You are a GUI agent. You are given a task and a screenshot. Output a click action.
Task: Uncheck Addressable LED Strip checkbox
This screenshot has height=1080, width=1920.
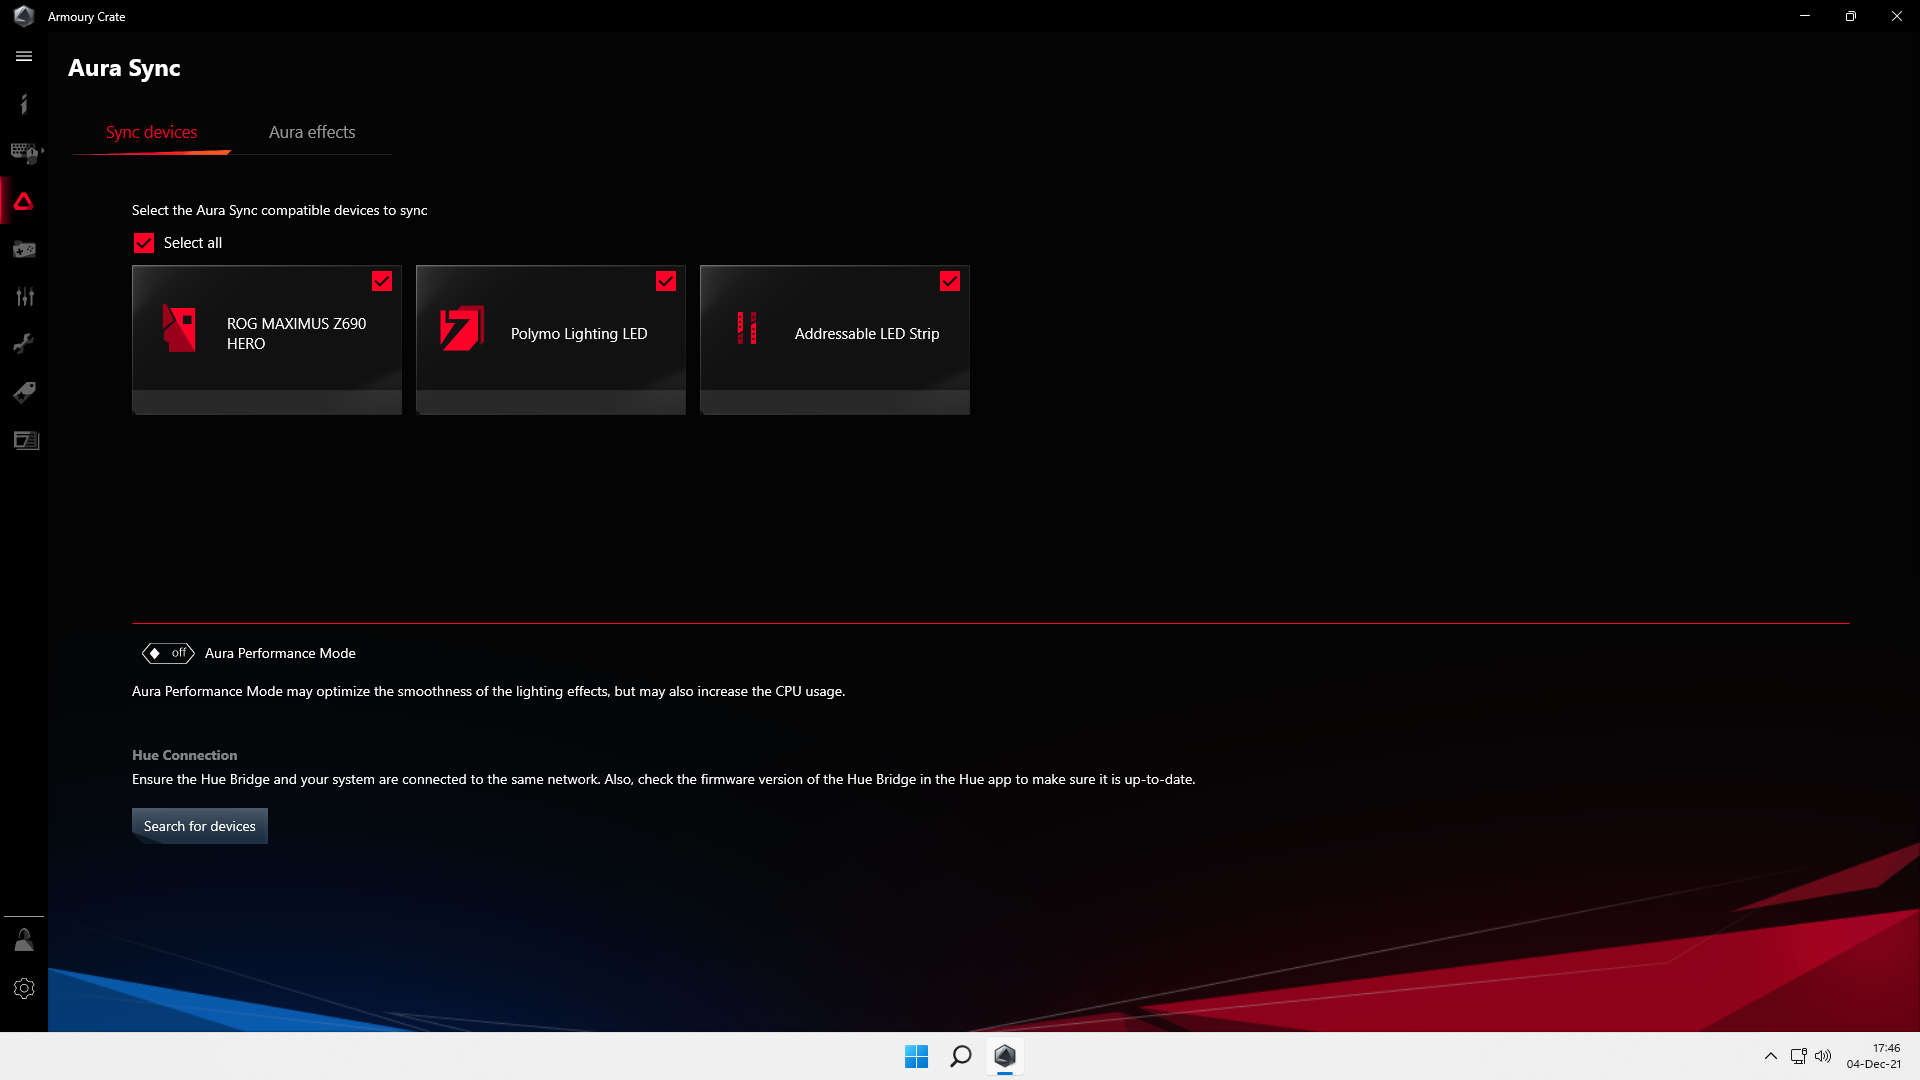(x=950, y=282)
